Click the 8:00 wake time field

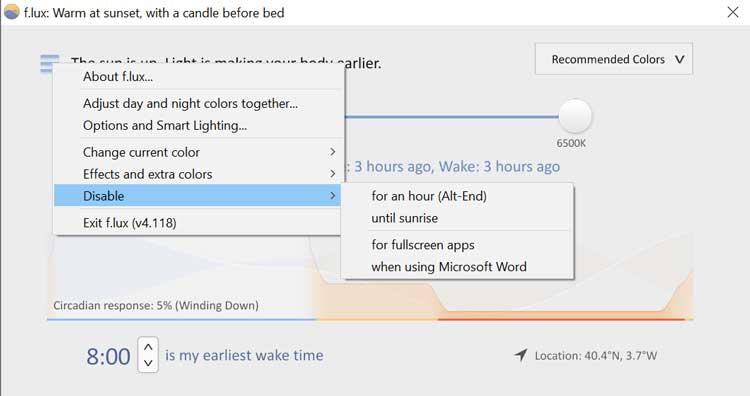108,356
